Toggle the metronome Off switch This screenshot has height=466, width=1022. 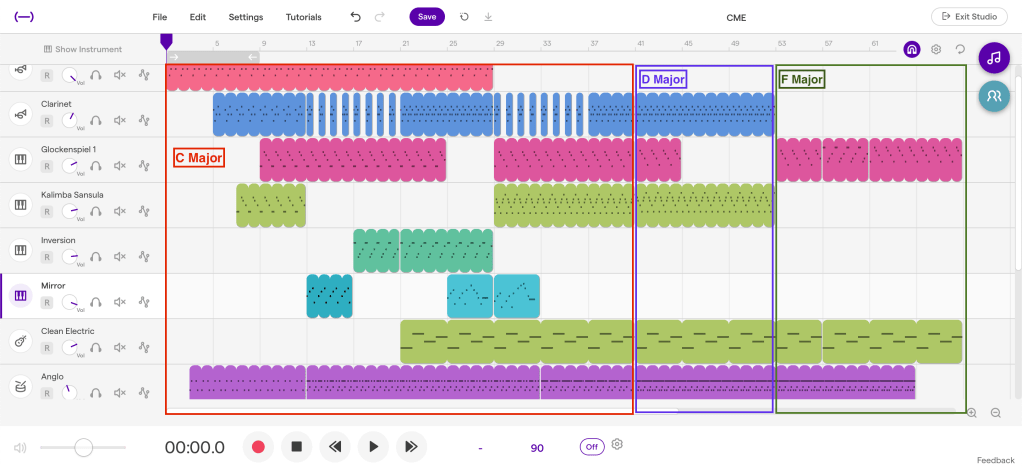pos(592,447)
